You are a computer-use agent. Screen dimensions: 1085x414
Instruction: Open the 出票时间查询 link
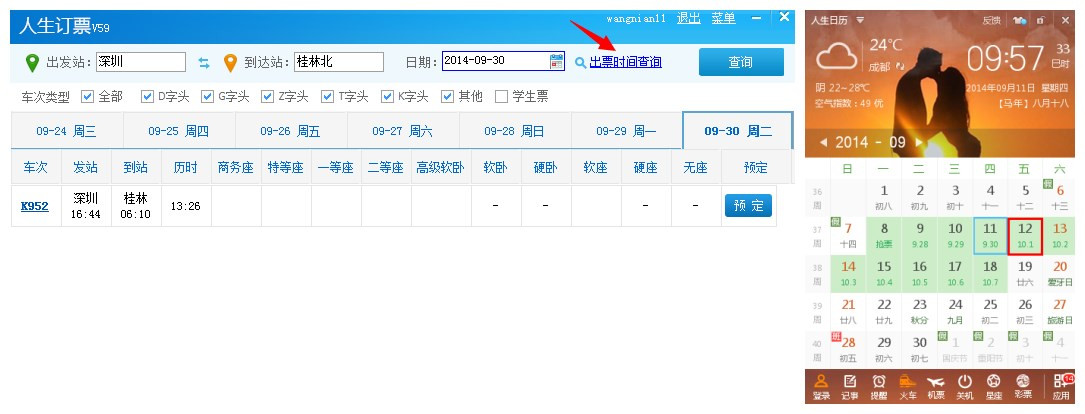625,62
